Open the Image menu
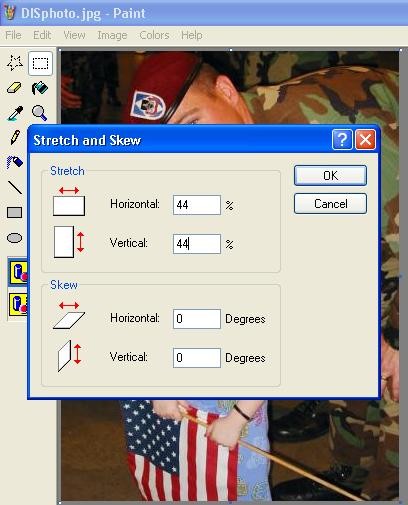This screenshot has height=505, width=408. 112,35
